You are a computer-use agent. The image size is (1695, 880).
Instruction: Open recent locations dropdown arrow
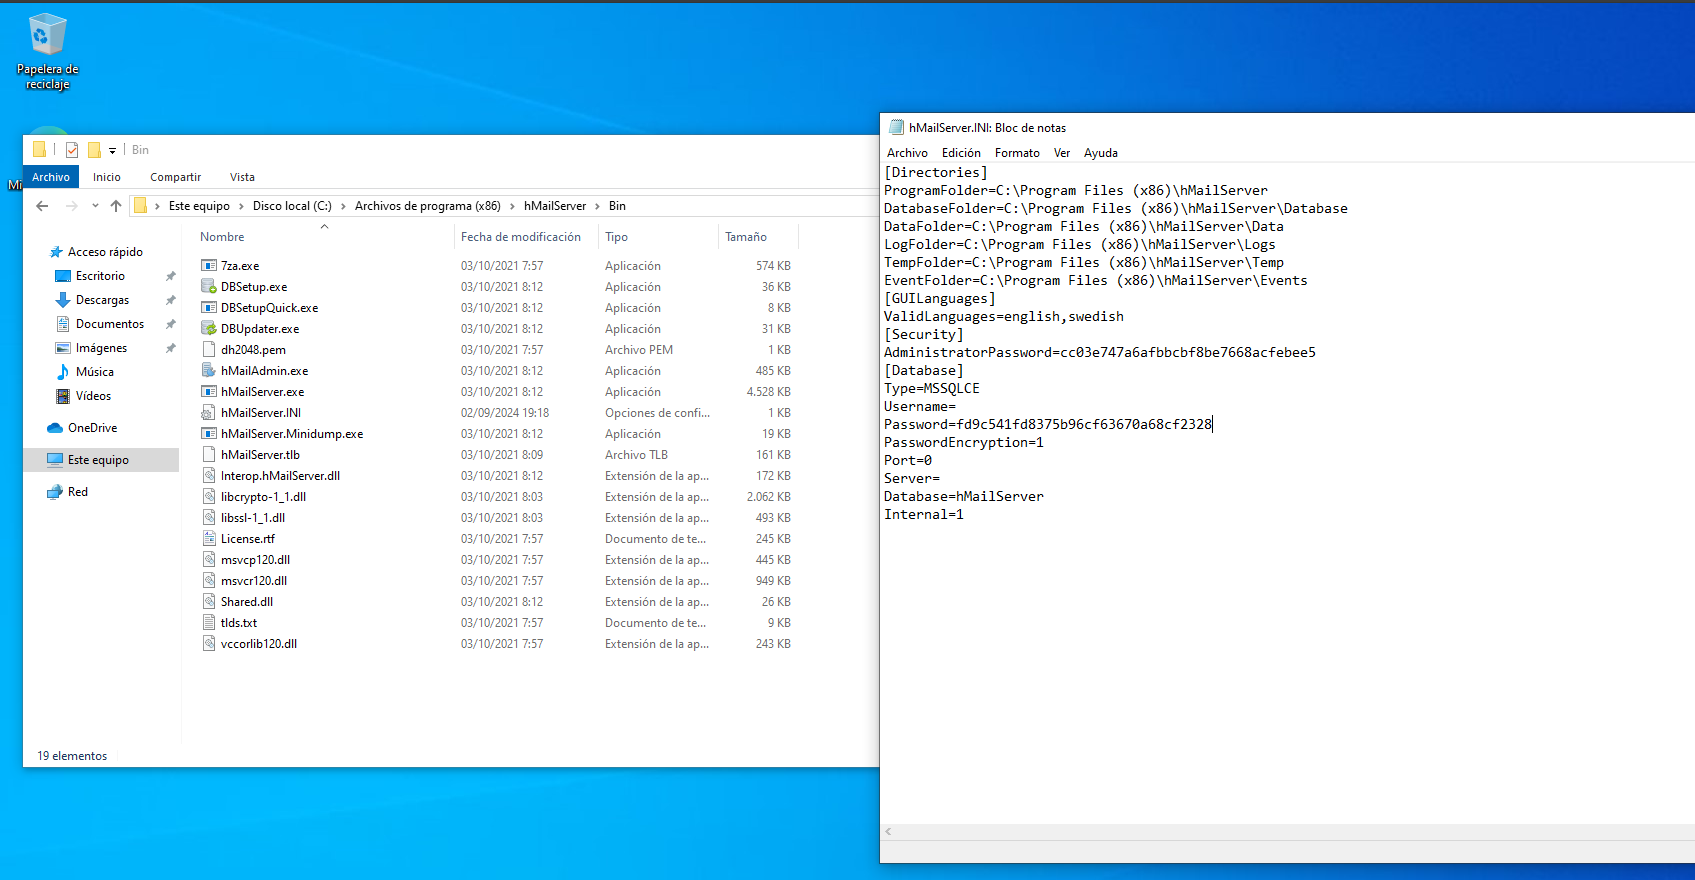tap(95, 206)
